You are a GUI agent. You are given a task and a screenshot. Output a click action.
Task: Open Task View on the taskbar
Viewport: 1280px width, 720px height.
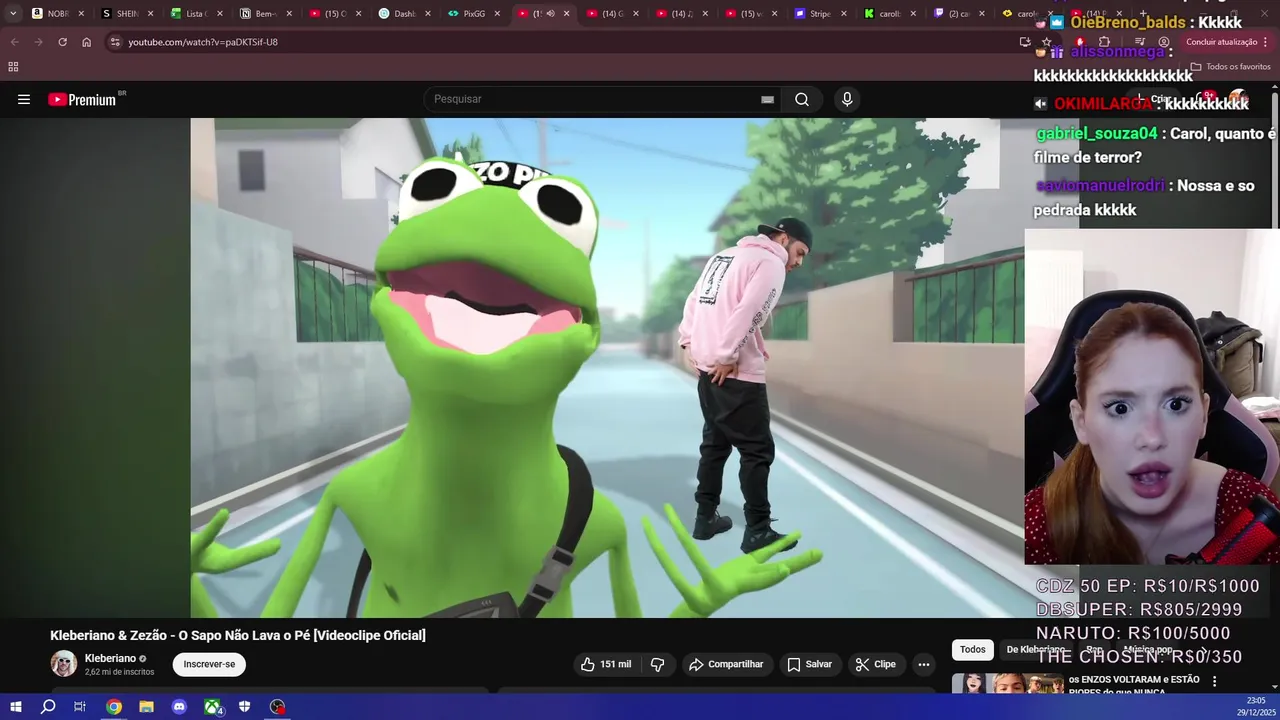pos(80,707)
